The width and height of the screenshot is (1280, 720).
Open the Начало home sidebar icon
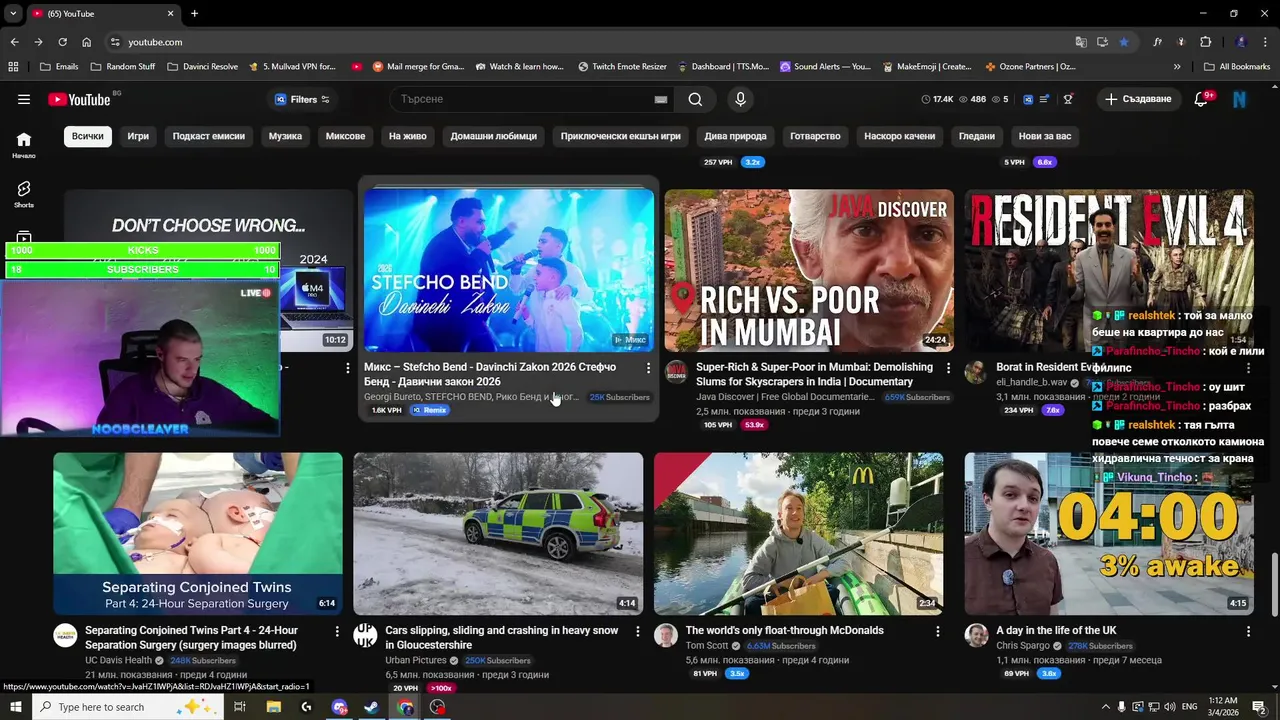pos(24,144)
